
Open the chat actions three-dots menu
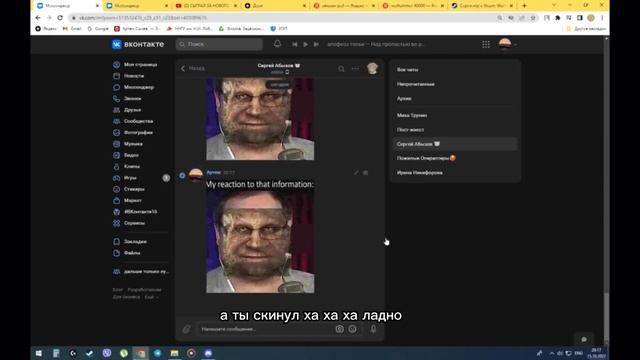tap(356, 69)
